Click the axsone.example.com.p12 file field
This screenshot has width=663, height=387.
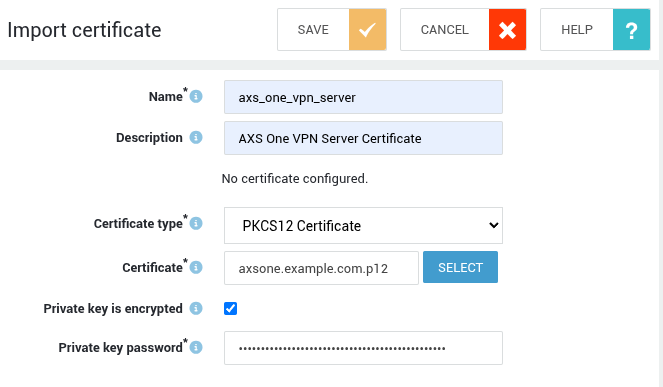tap(321, 268)
